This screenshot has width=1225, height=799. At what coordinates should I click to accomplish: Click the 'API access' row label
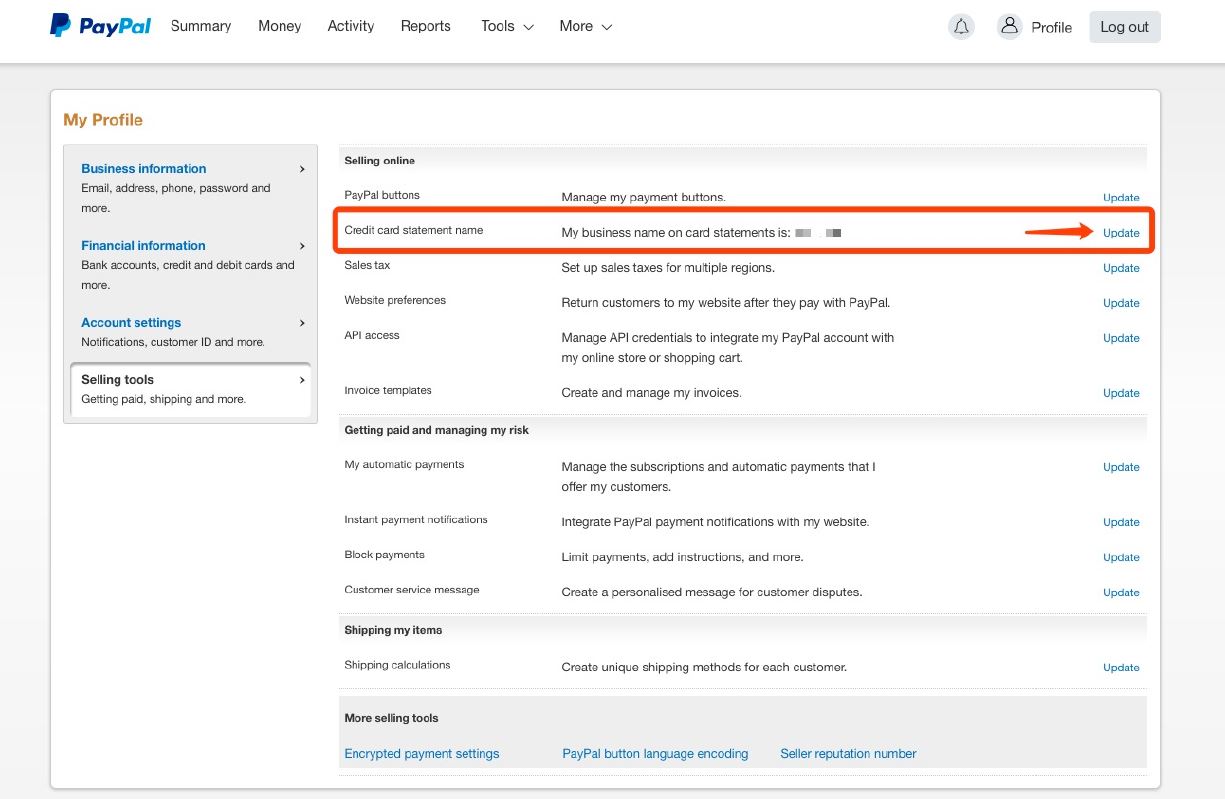coord(372,335)
